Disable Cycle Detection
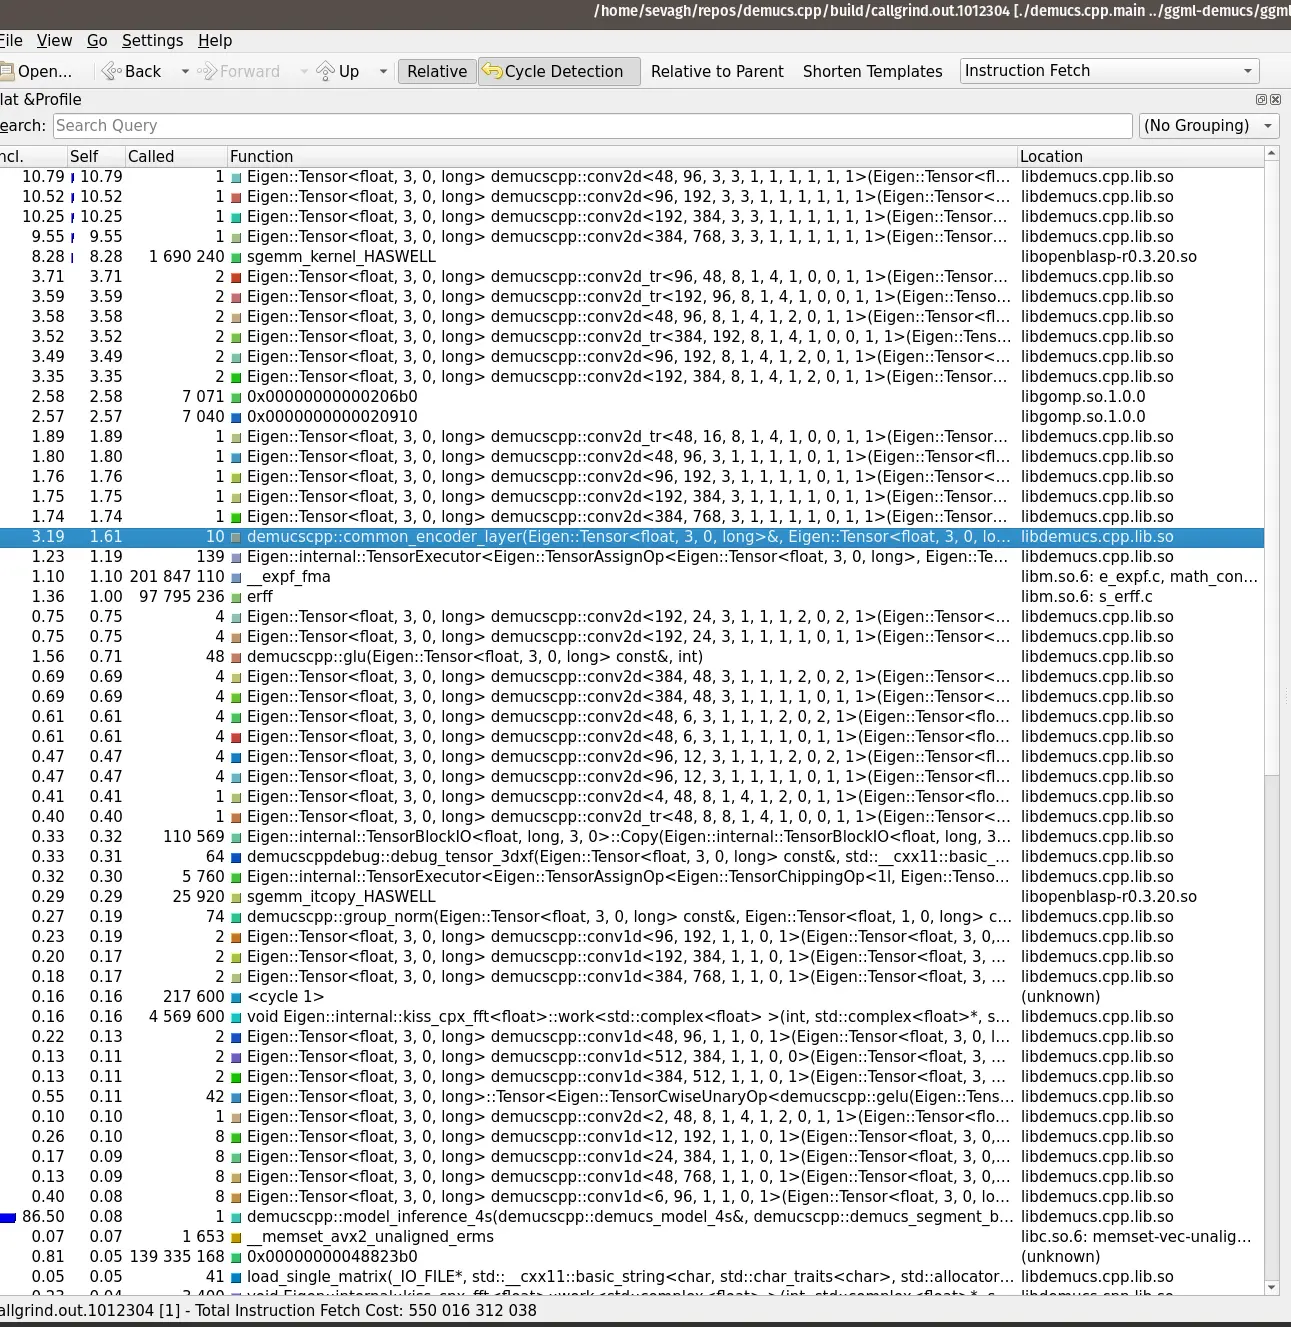This screenshot has width=1291, height=1327. [x=559, y=71]
